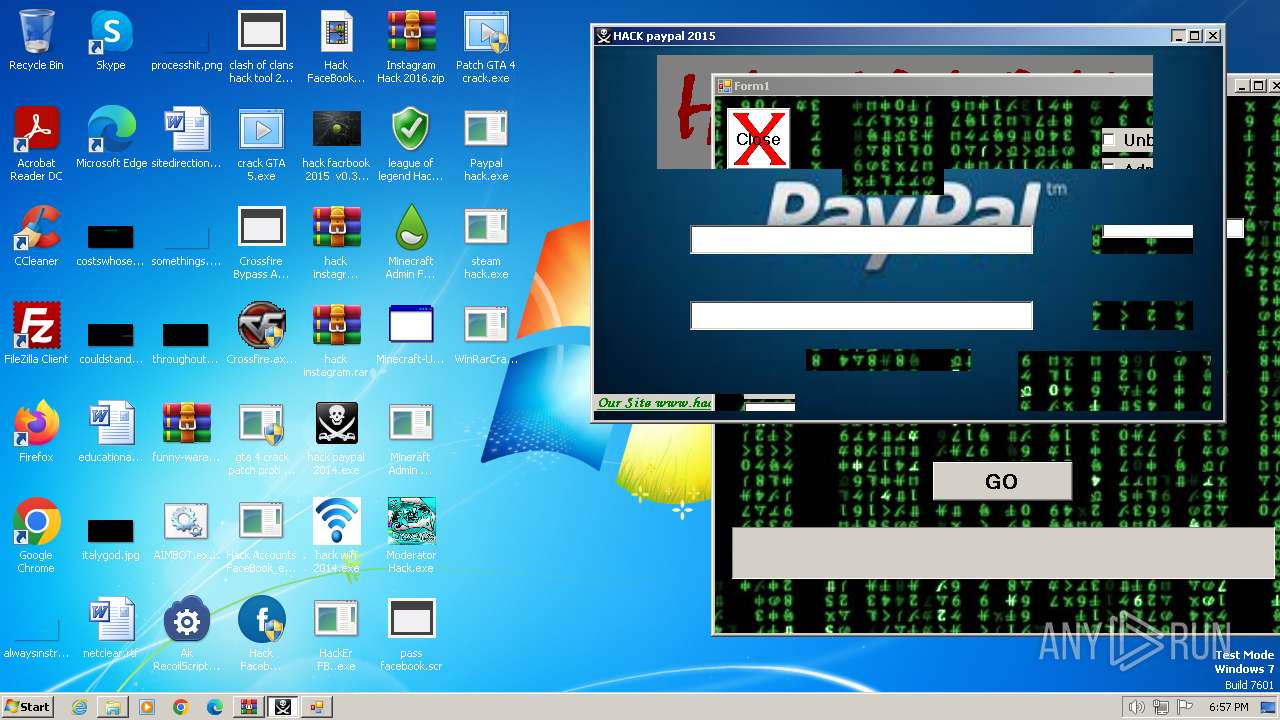Select Instagram Hack 2016.zip archive
Screen dimensions: 1280x720
click(x=411, y=46)
